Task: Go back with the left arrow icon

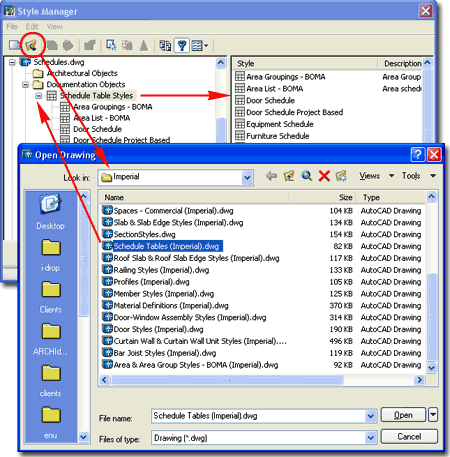Action: pyautogui.click(x=271, y=176)
